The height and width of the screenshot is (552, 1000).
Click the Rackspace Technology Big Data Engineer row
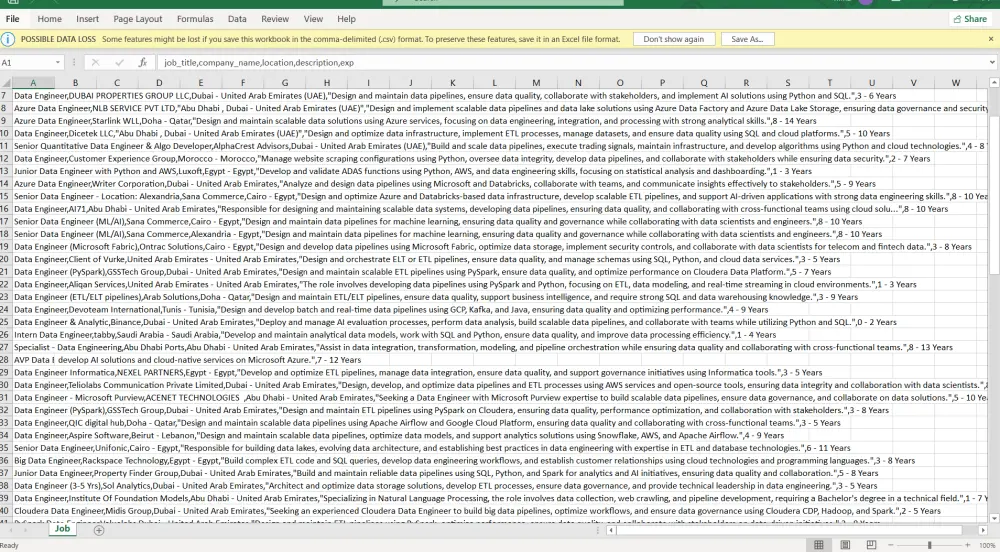click(x=464, y=461)
